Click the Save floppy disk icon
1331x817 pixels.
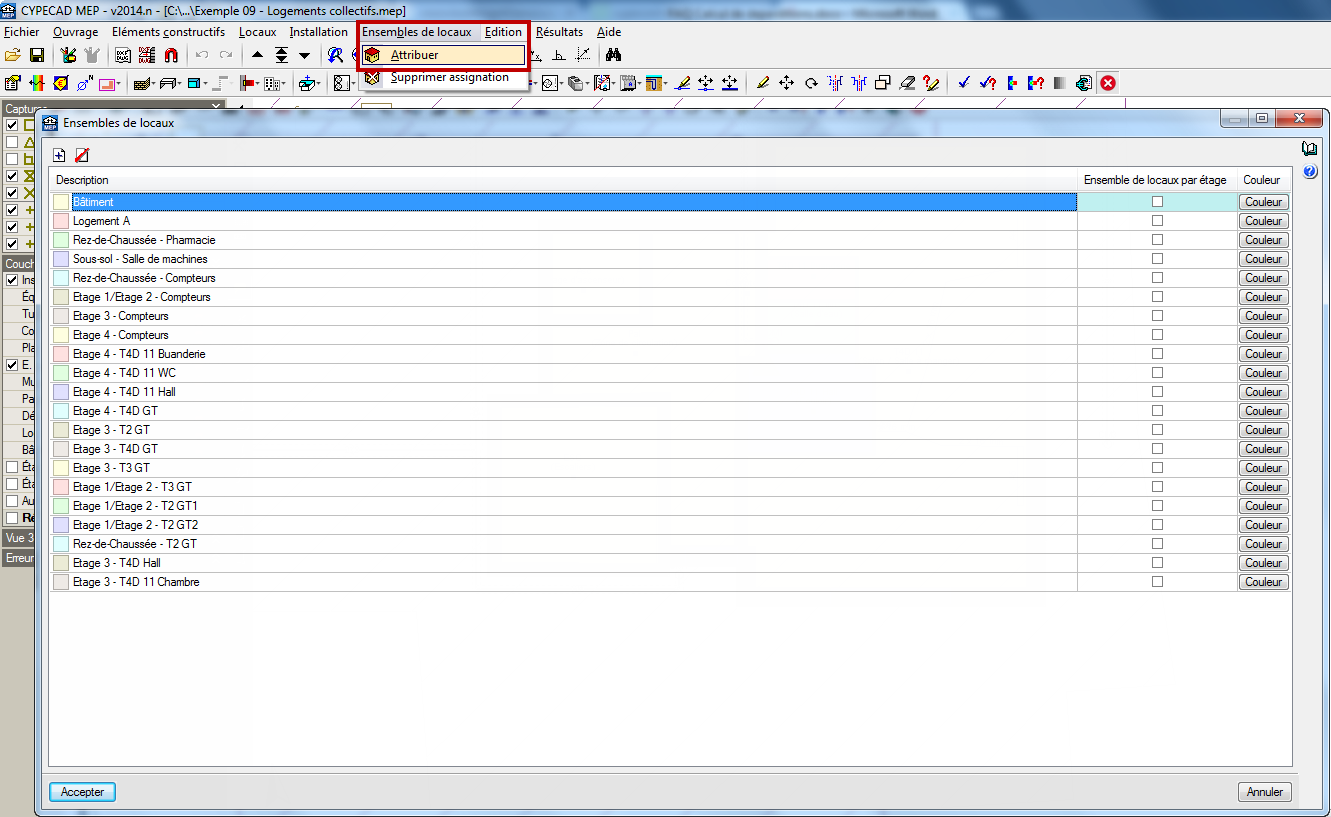click(x=37, y=55)
